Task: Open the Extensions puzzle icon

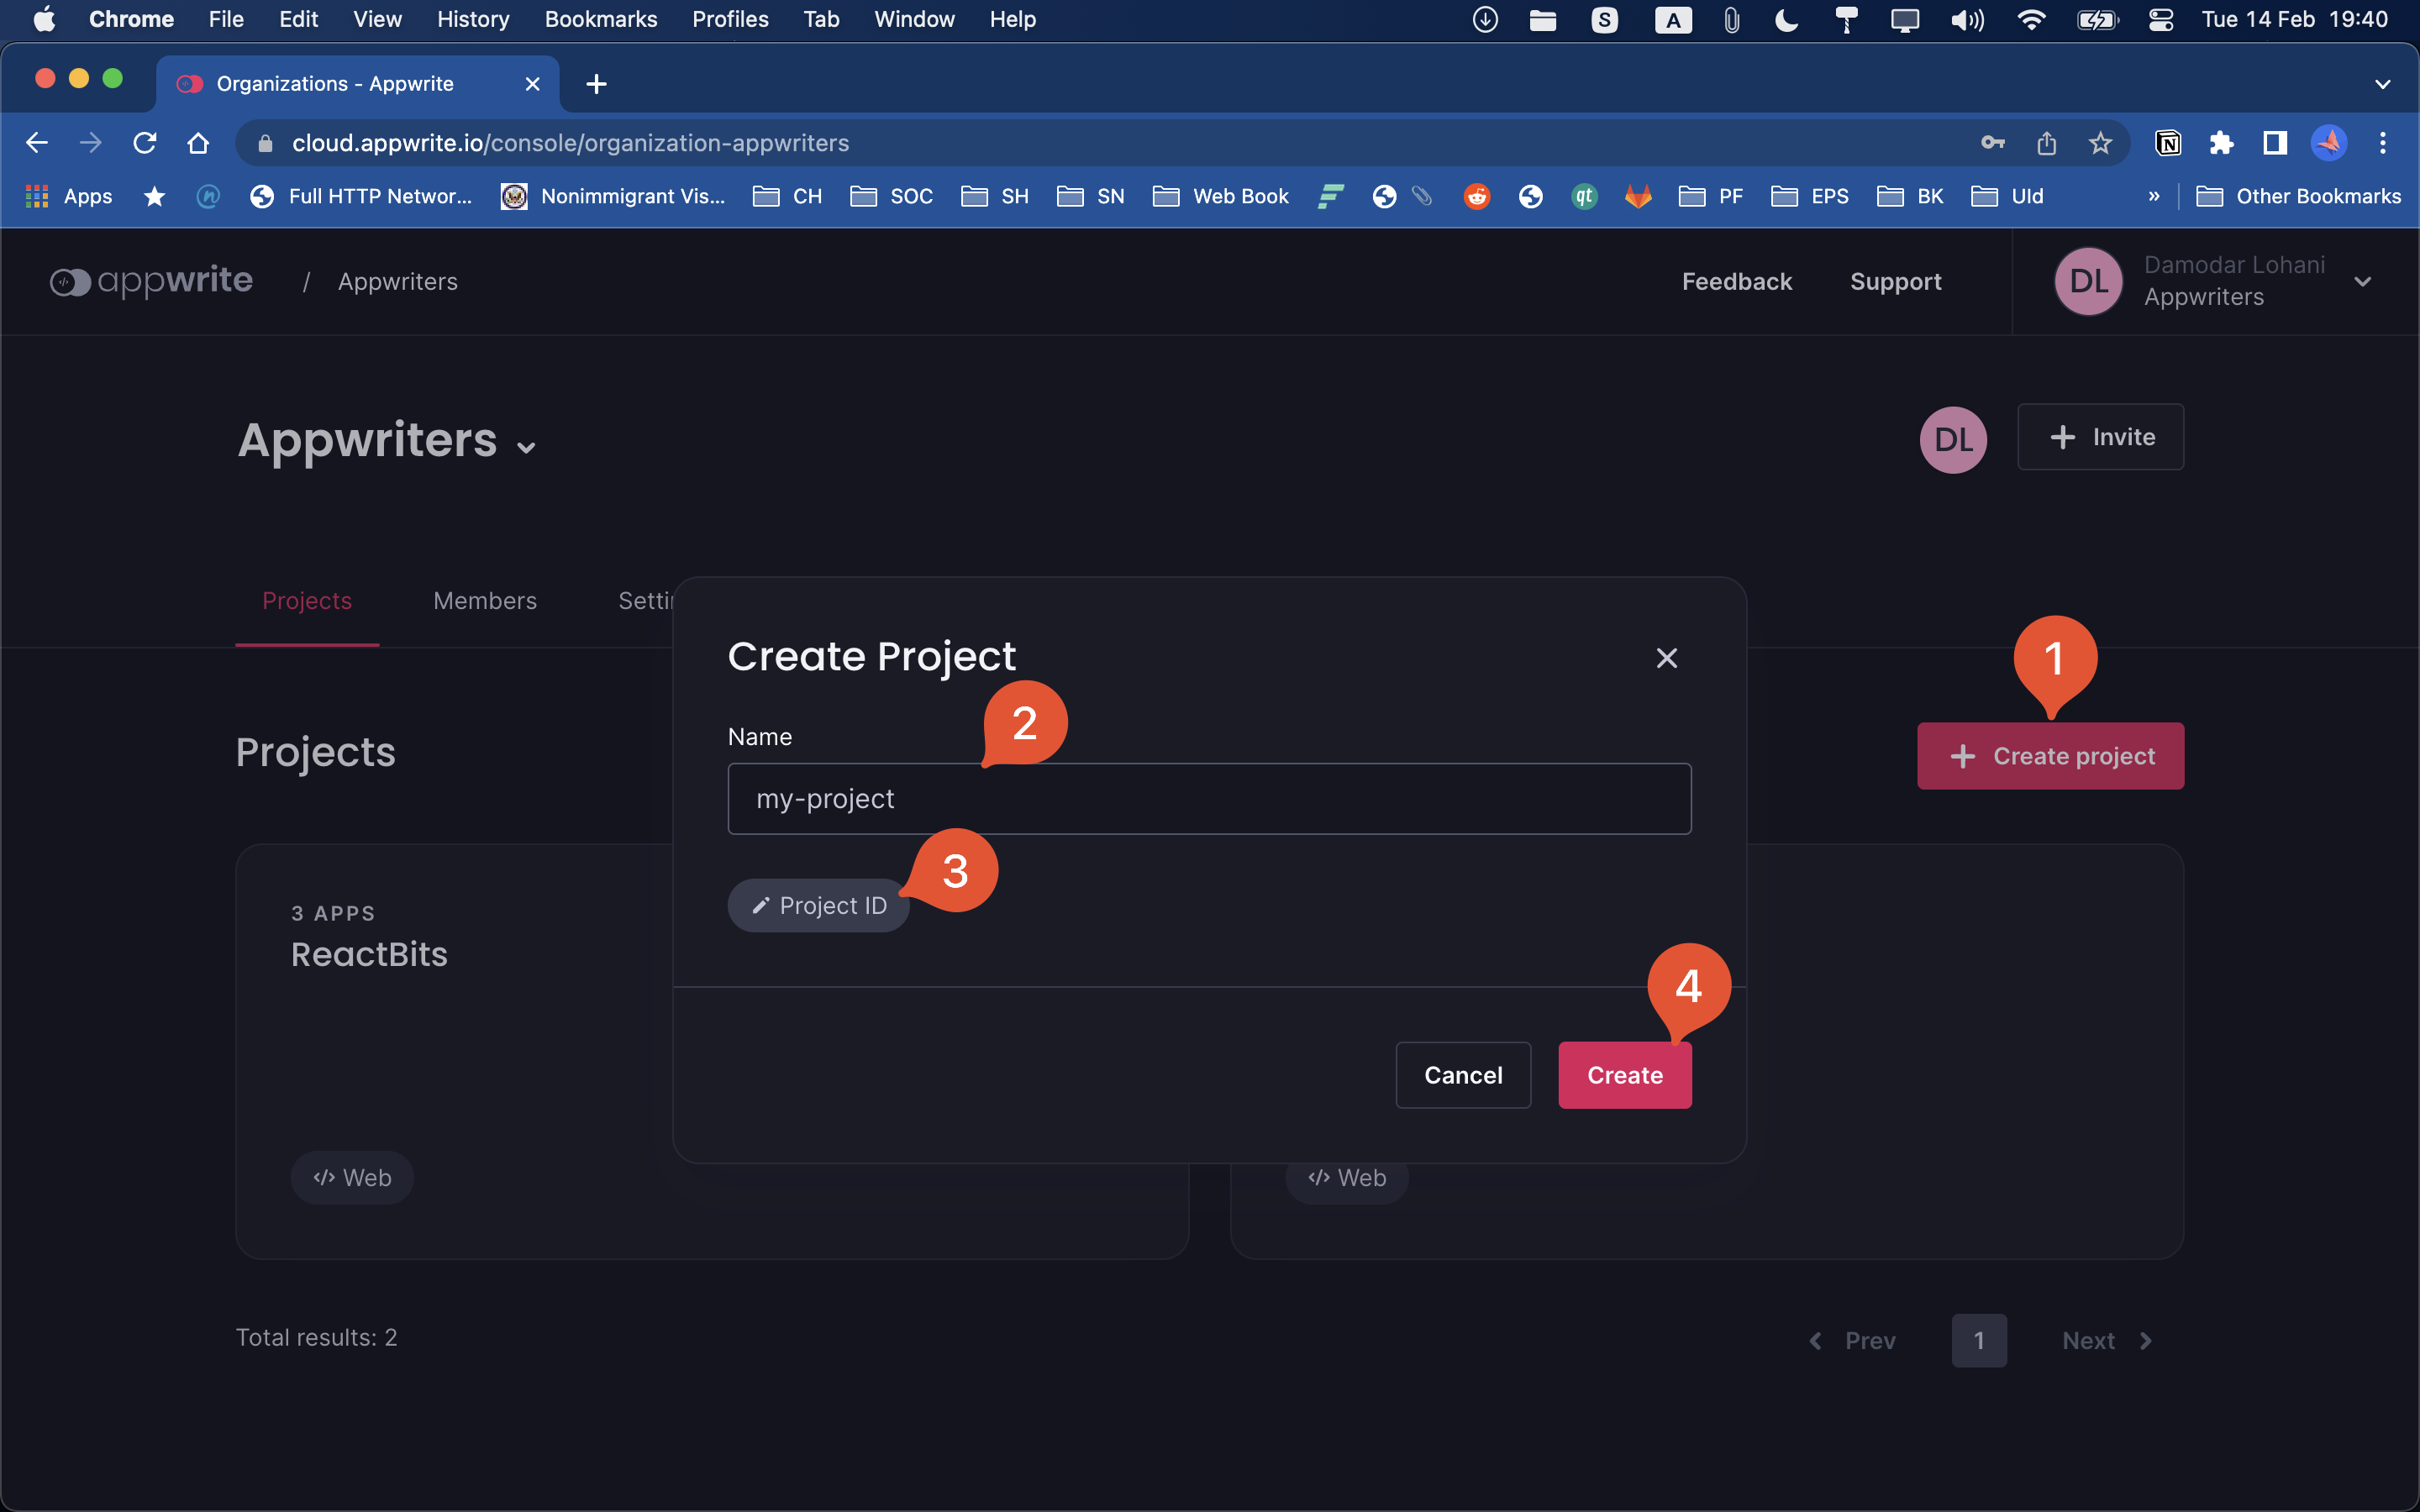Action: point(2221,143)
